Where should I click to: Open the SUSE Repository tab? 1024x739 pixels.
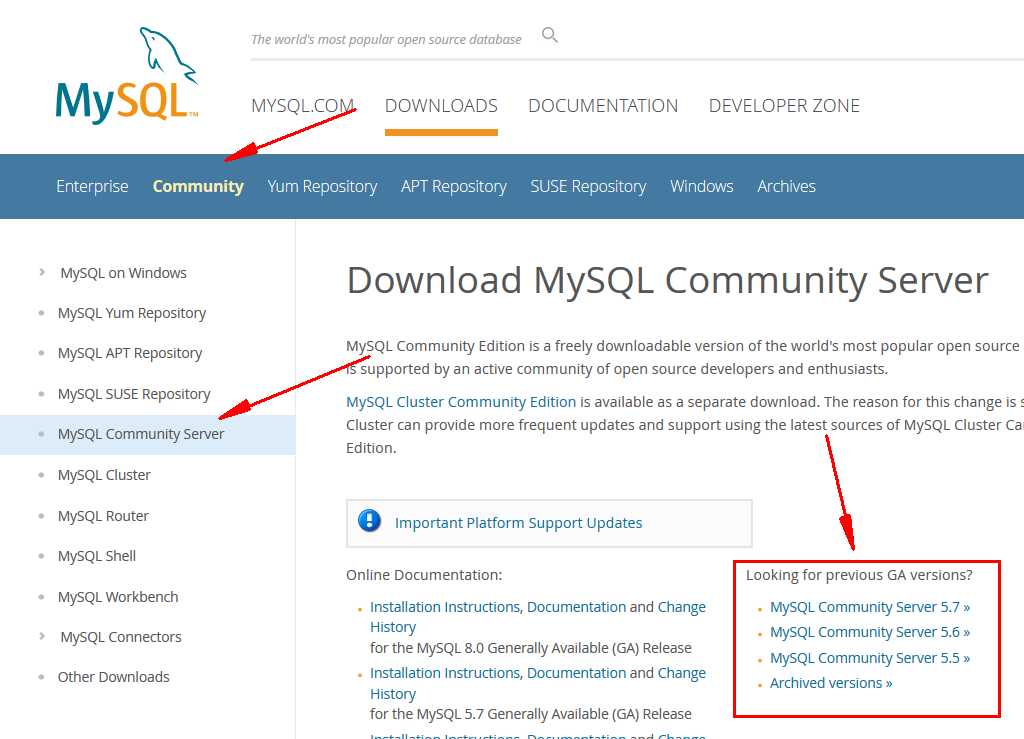pos(588,186)
